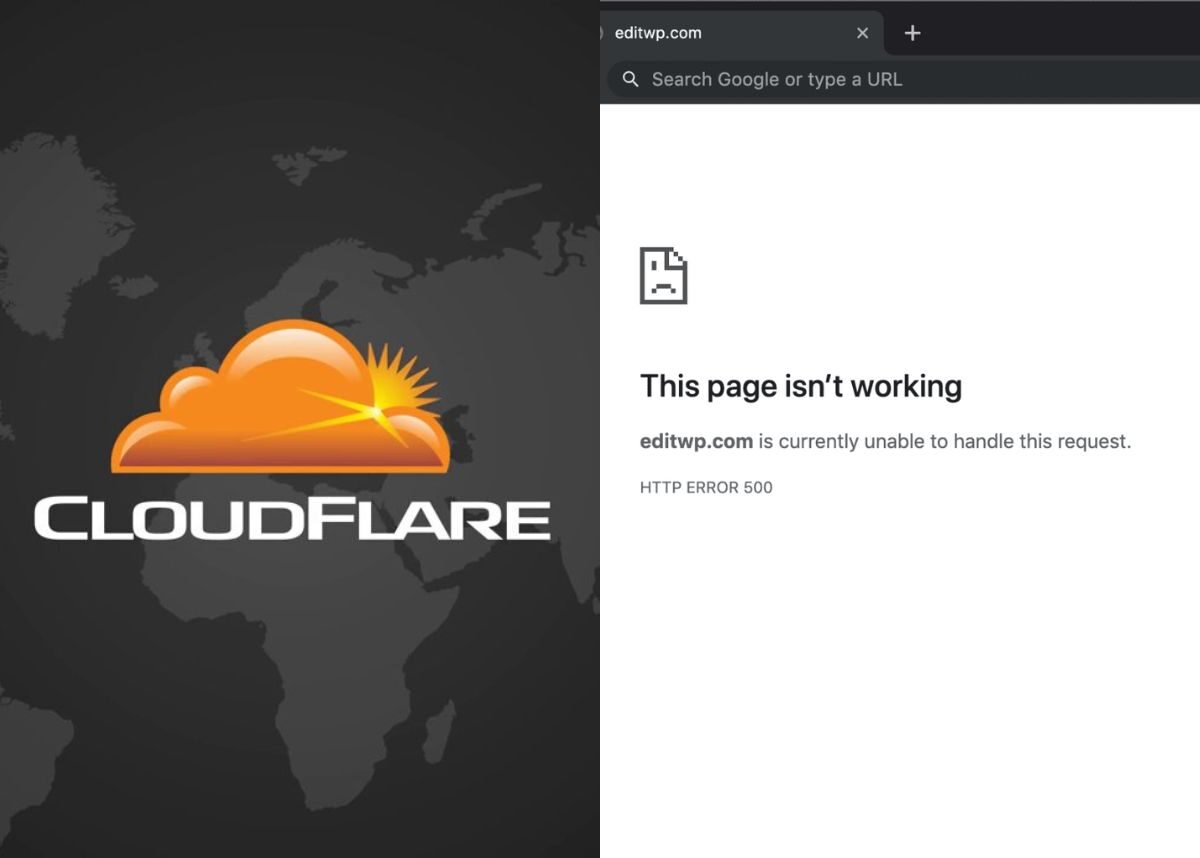Screen dimensions: 1200x858
Task: Click the large letter C in CloudFlare wordmark
Action: [62, 519]
